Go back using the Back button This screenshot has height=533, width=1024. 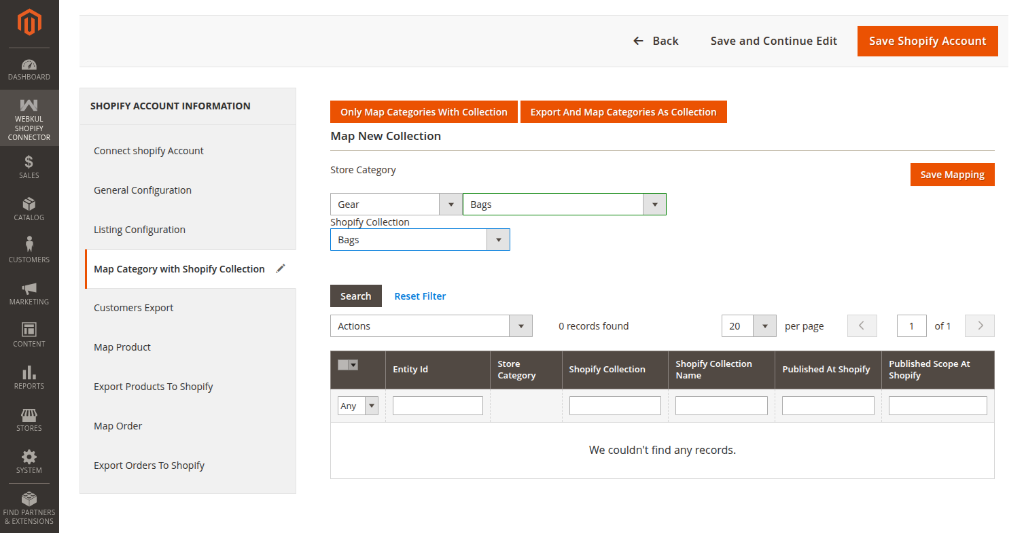(656, 41)
